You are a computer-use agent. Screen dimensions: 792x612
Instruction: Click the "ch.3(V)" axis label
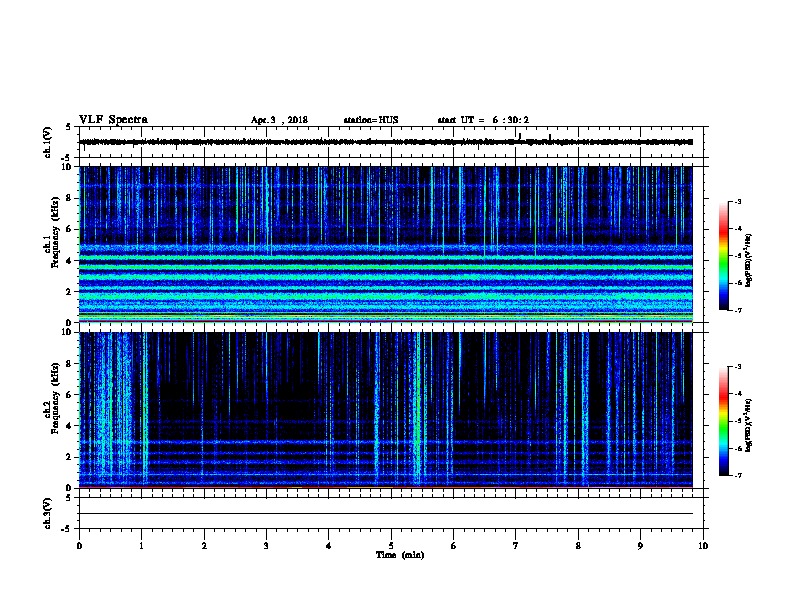point(47,513)
